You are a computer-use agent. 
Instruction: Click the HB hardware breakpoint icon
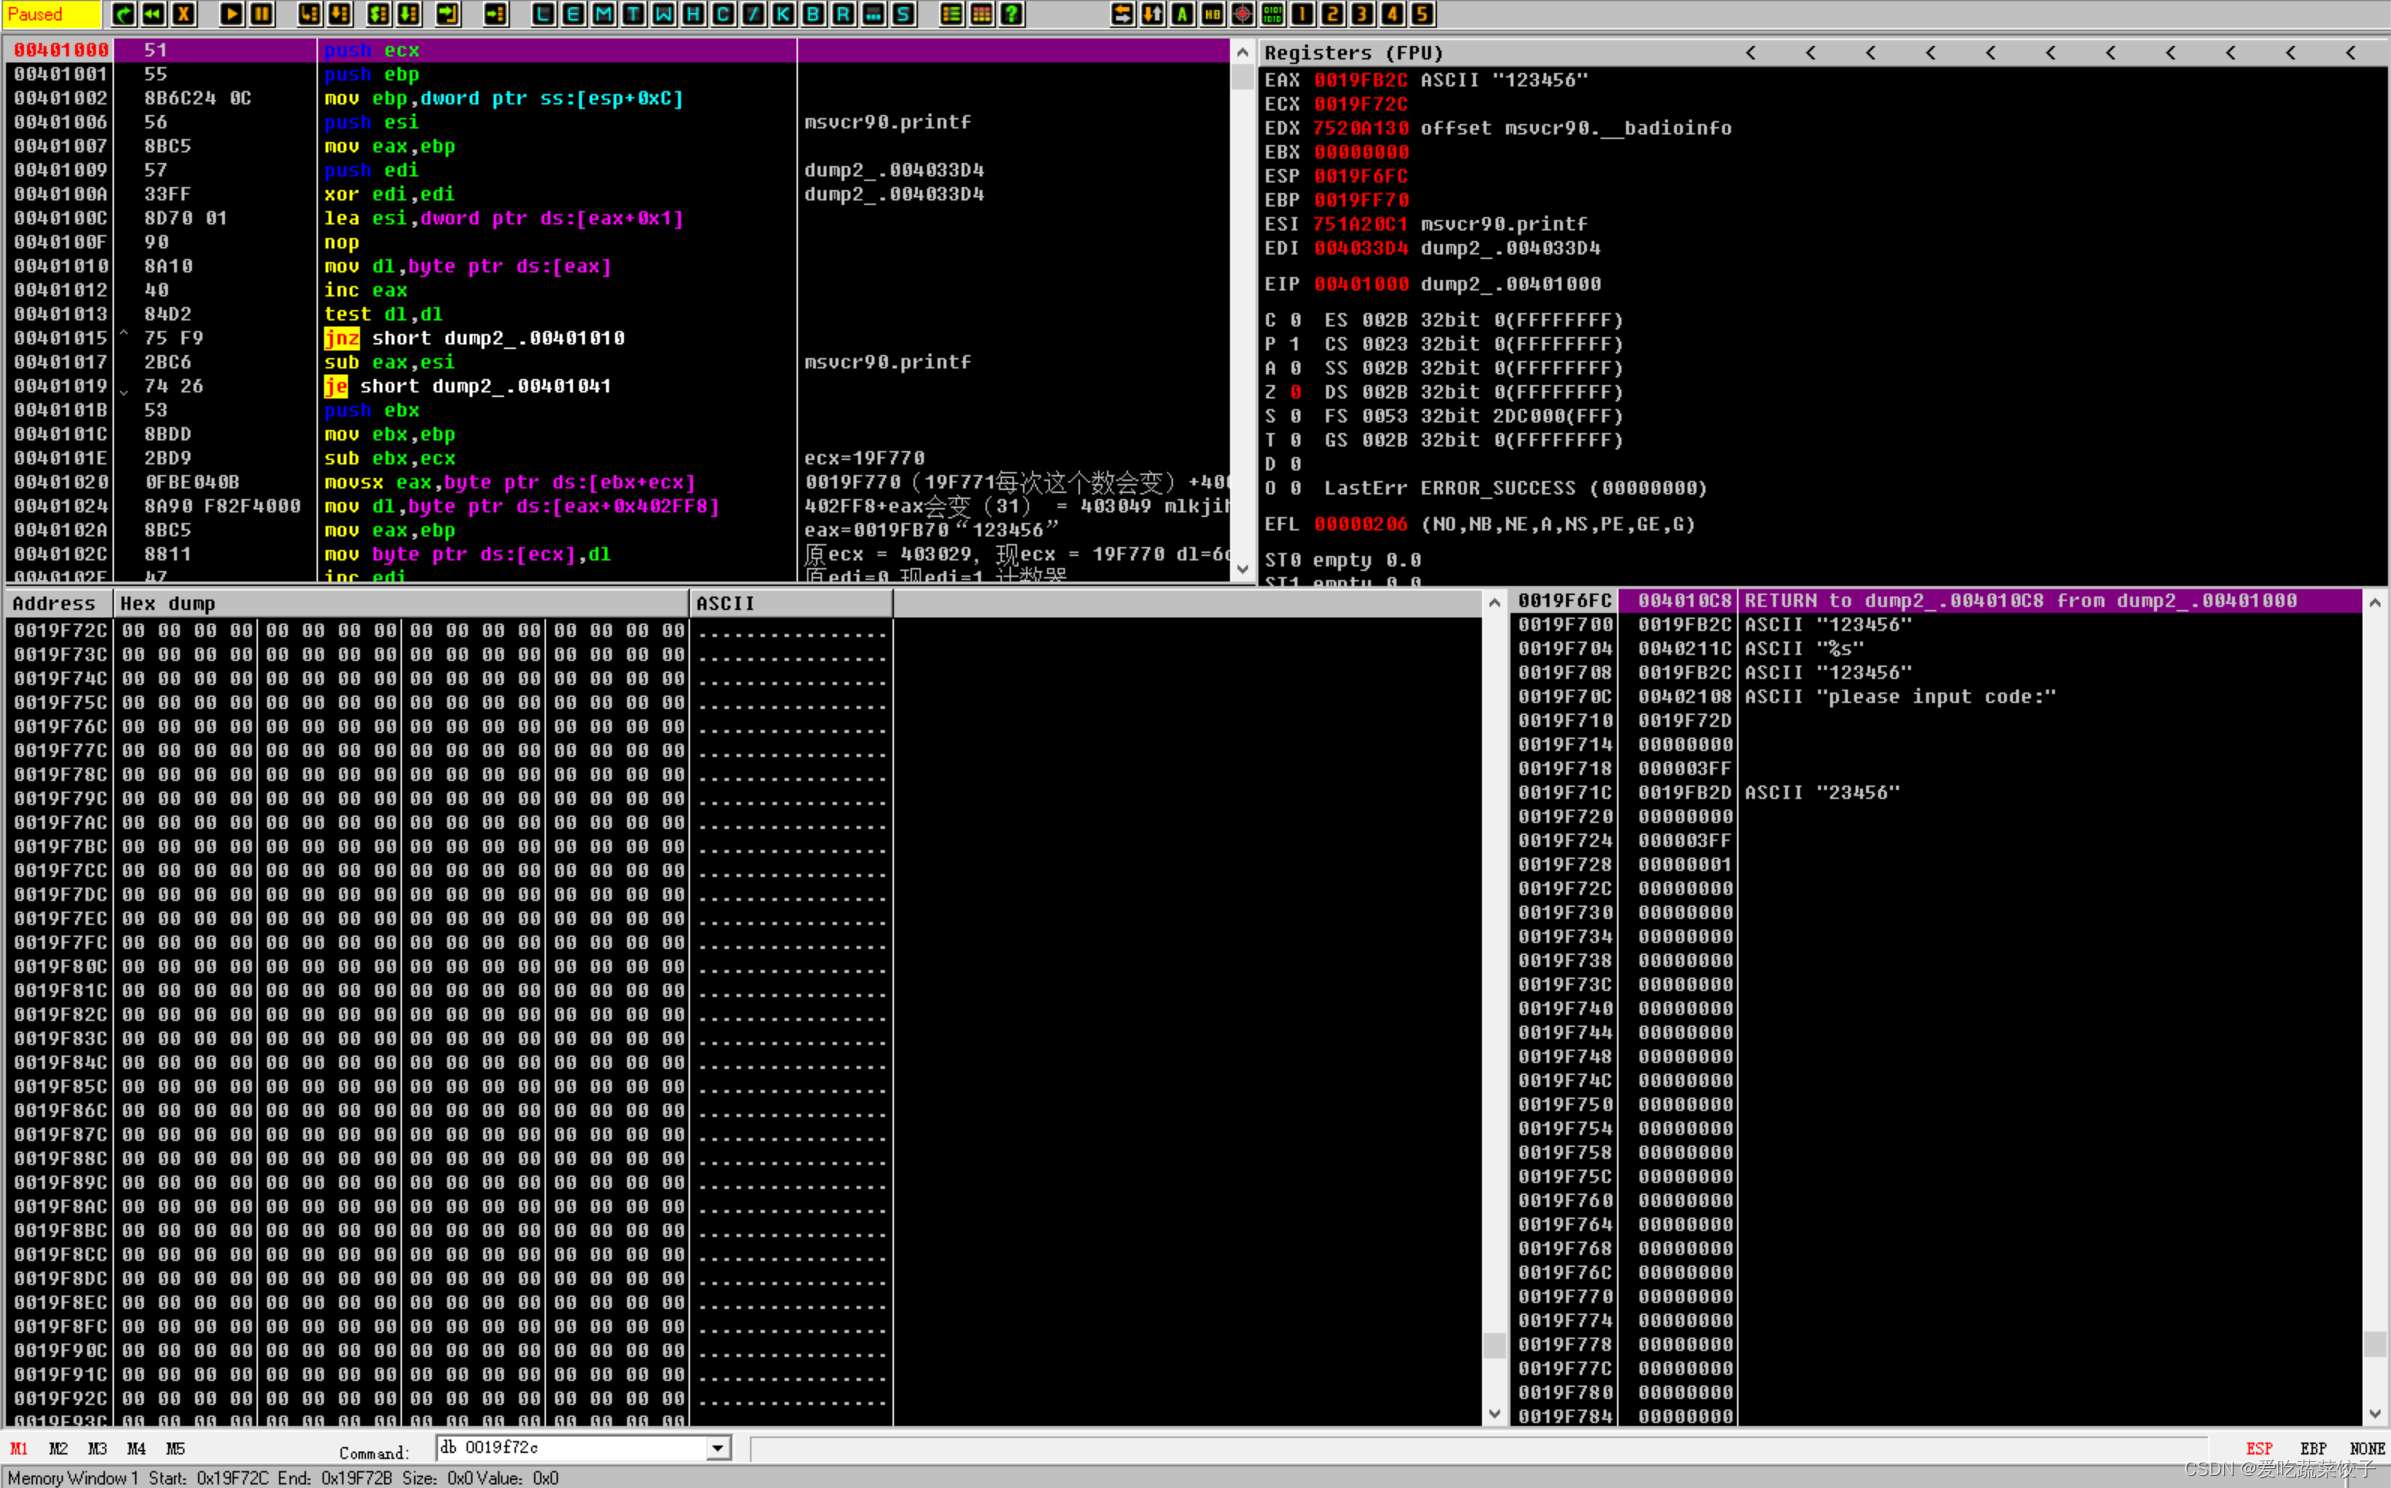[1212, 14]
